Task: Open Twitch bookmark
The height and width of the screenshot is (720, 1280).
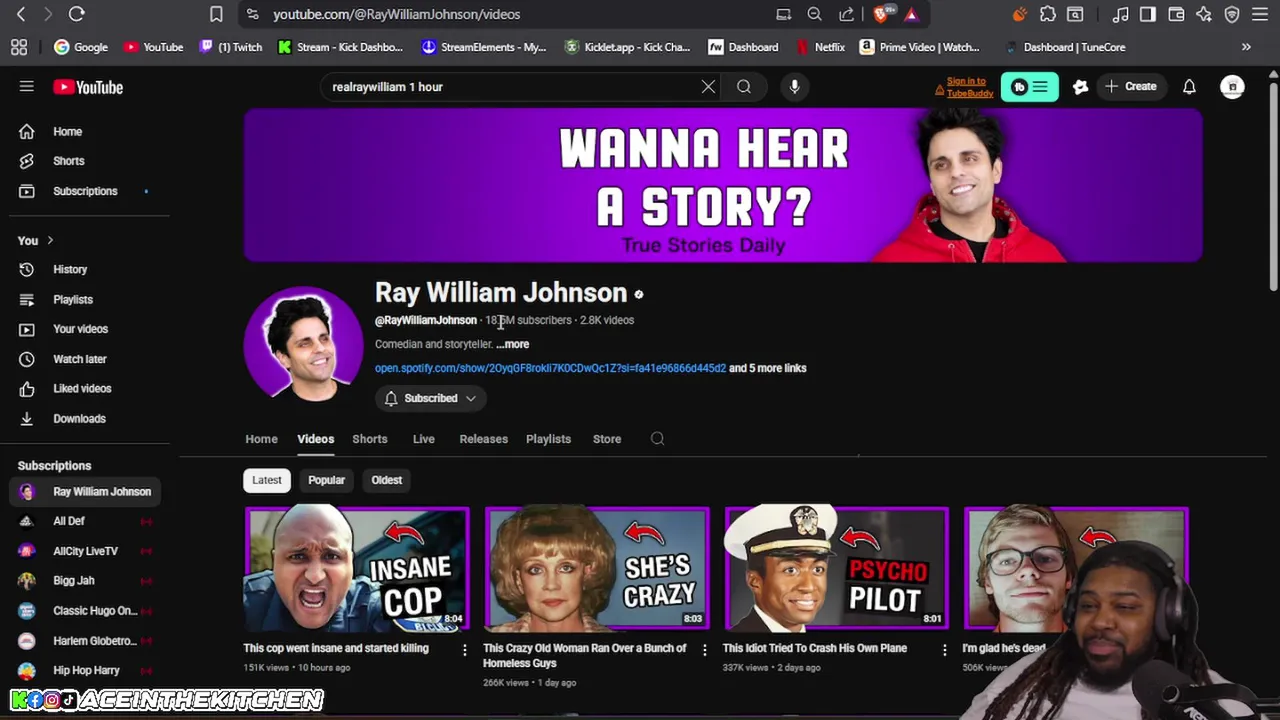Action: (231, 47)
